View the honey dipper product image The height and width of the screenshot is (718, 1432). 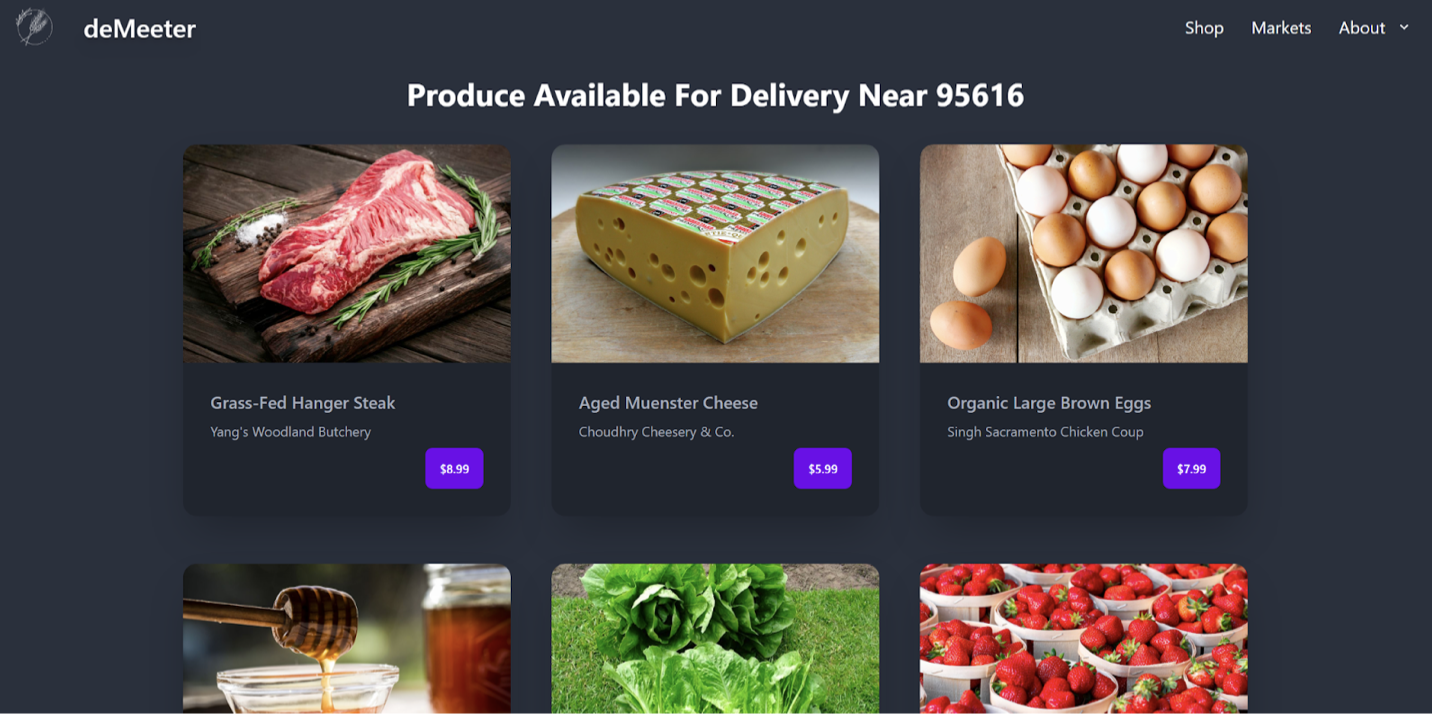pos(347,638)
